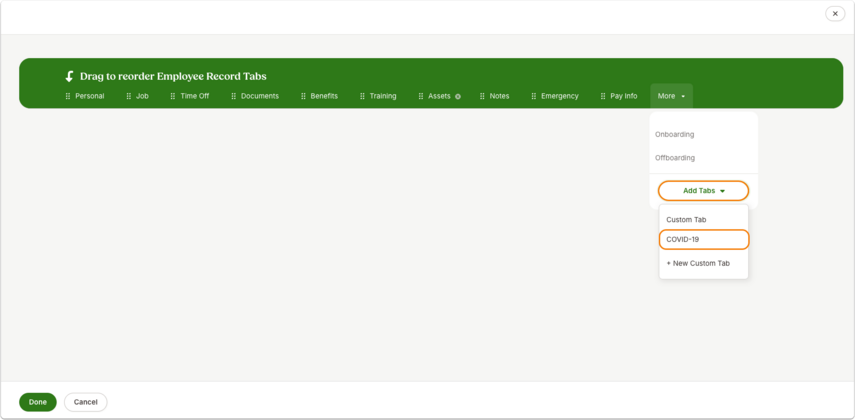
Task: Click the small remove icon after Assets
Action: click(x=458, y=97)
